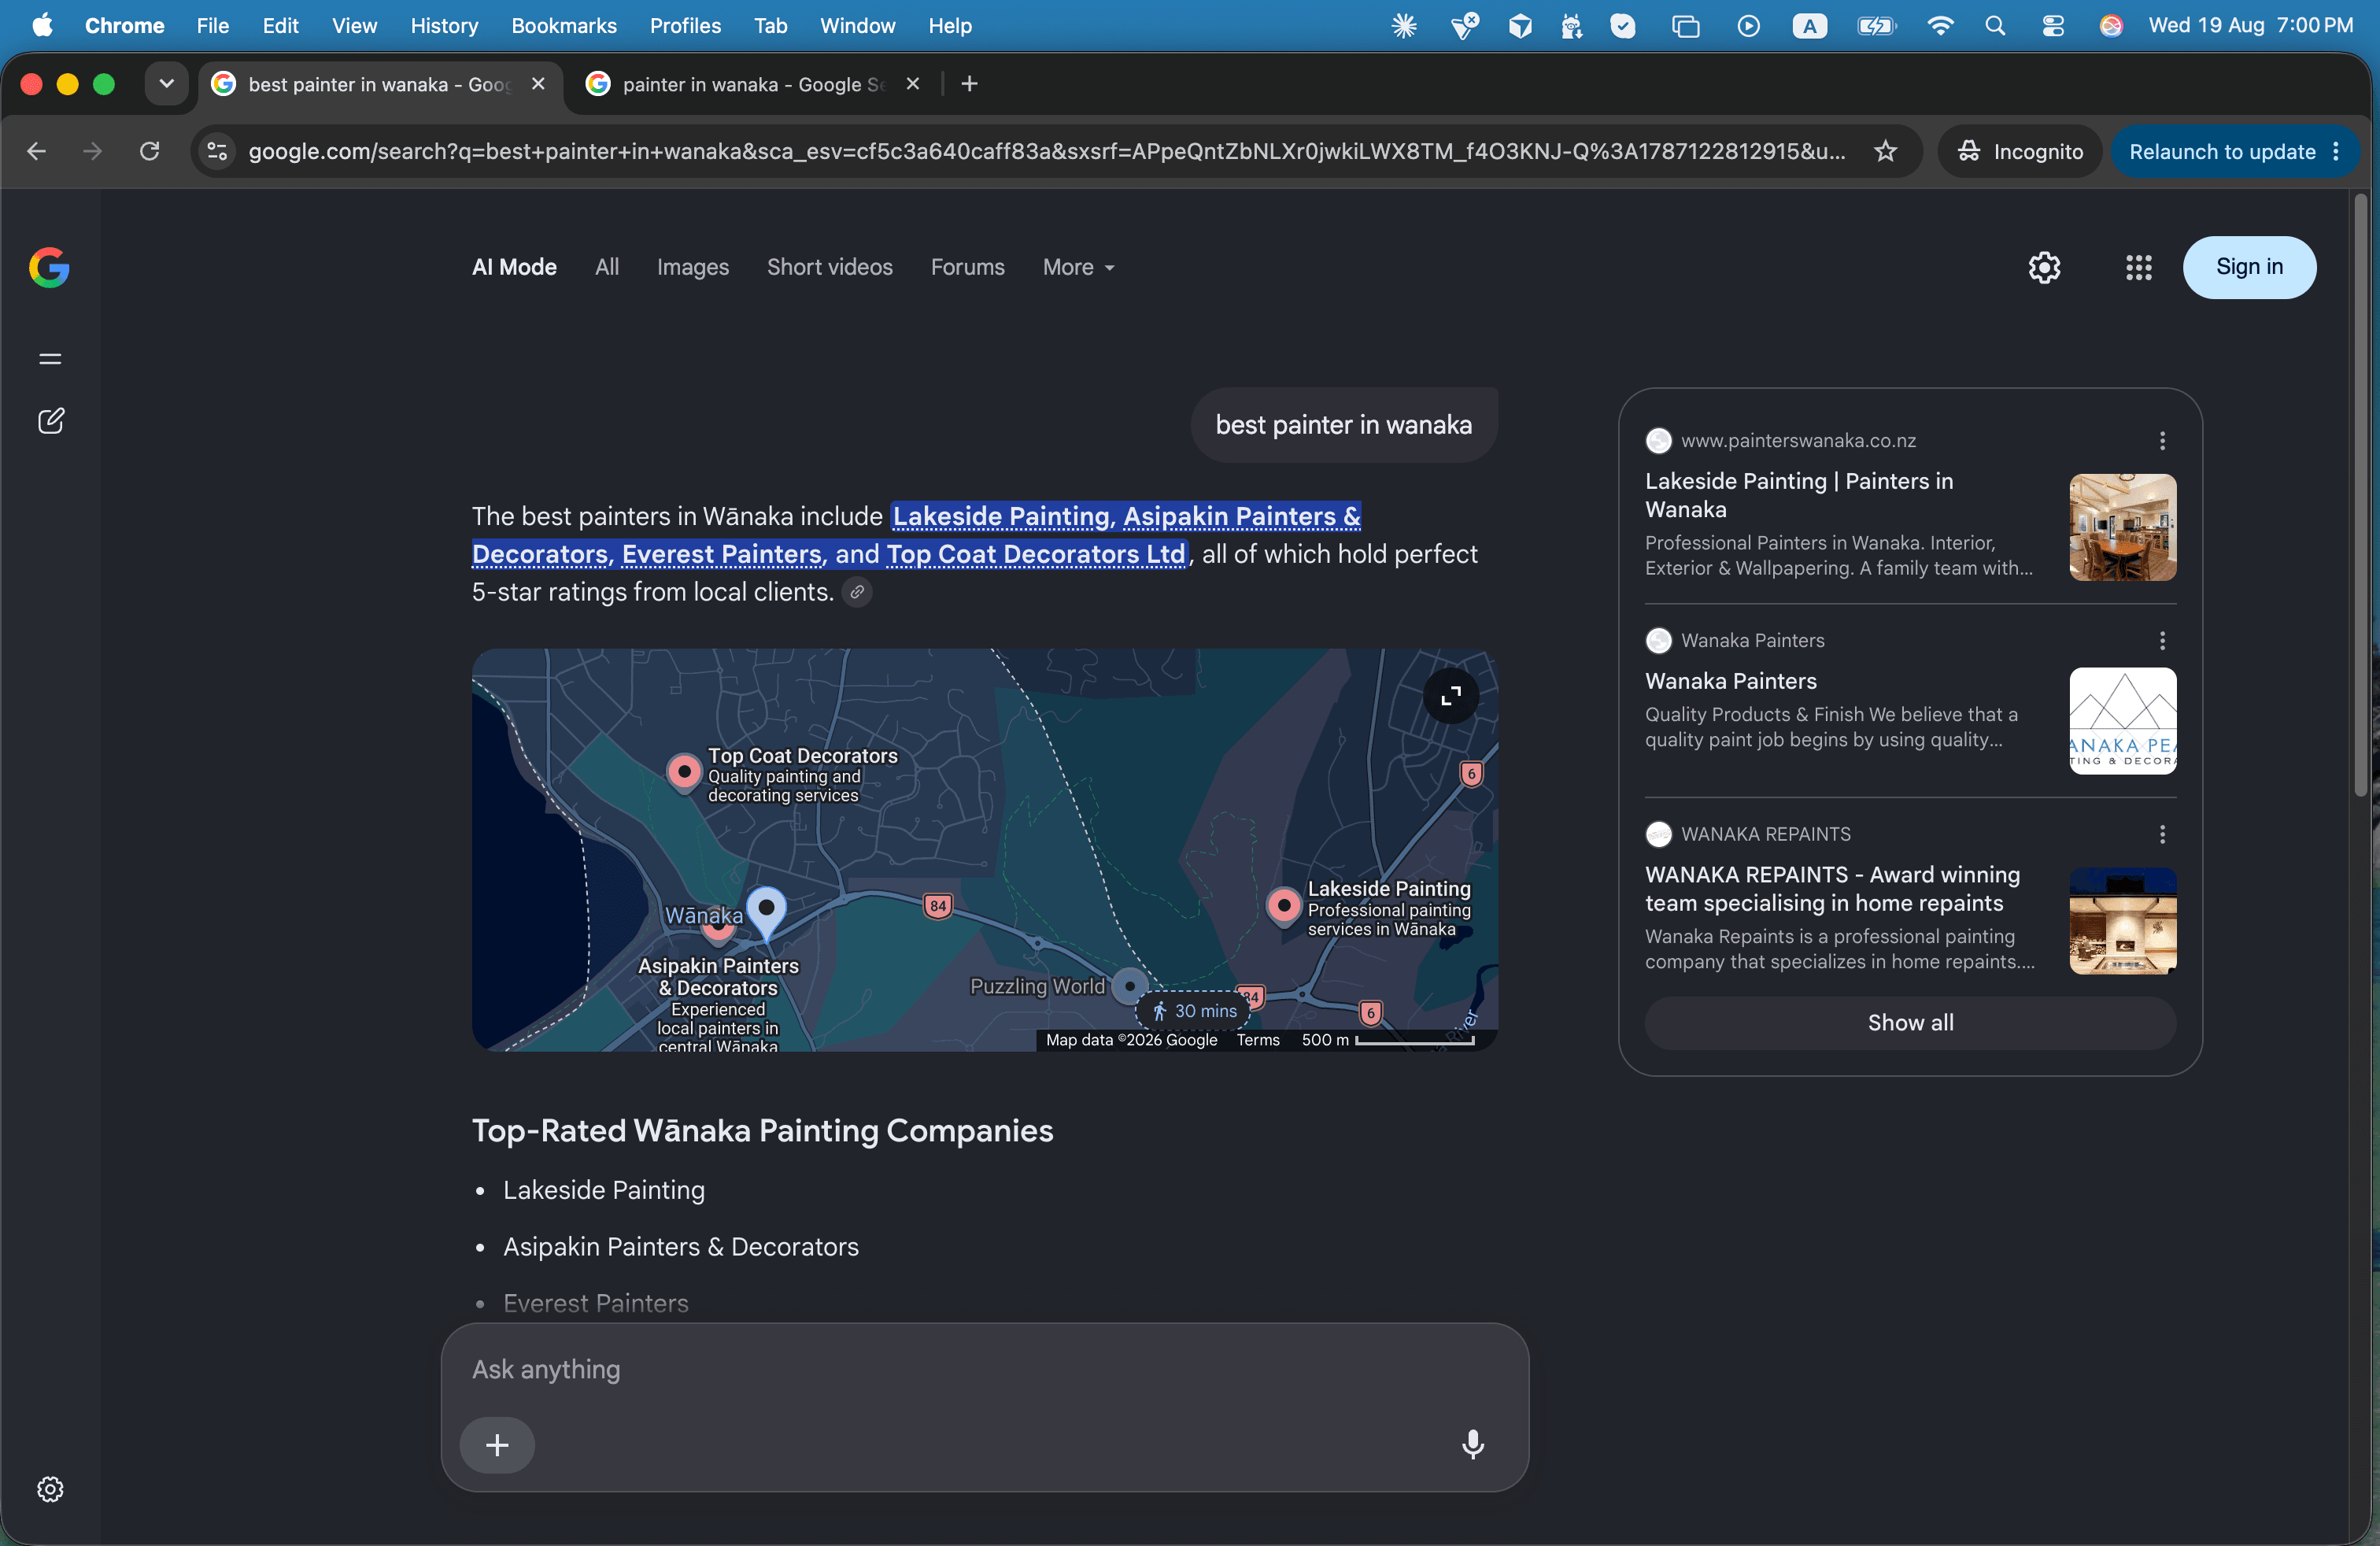Click the address bar URL

[x=1046, y=151]
